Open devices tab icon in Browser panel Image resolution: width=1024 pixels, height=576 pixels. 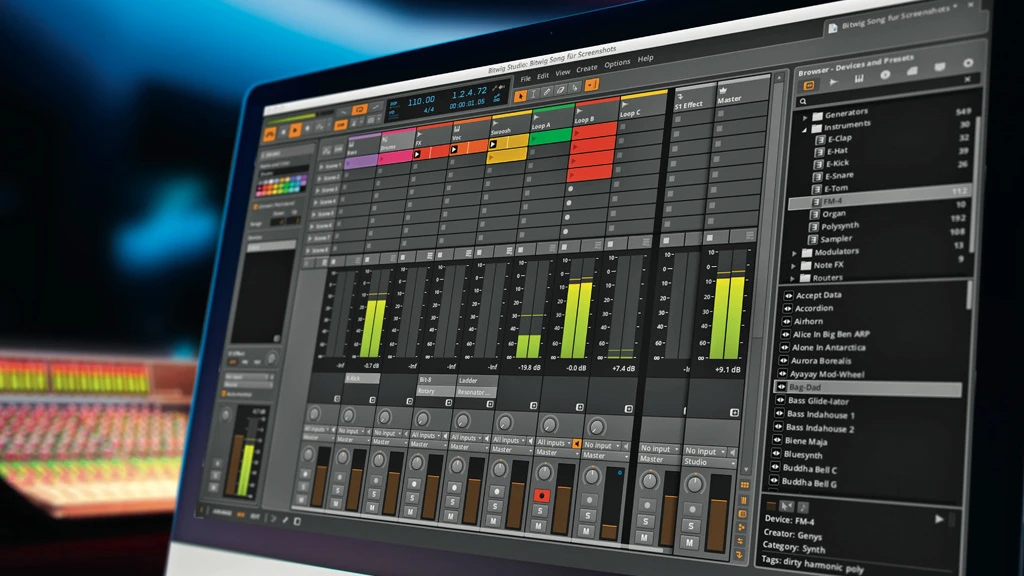pyautogui.click(x=809, y=86)
